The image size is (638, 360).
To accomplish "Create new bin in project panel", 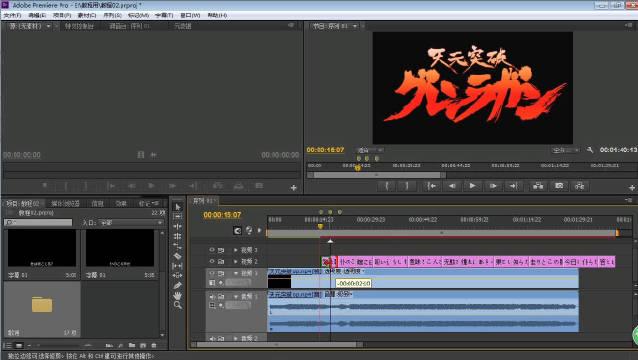I will pos(132,345).
